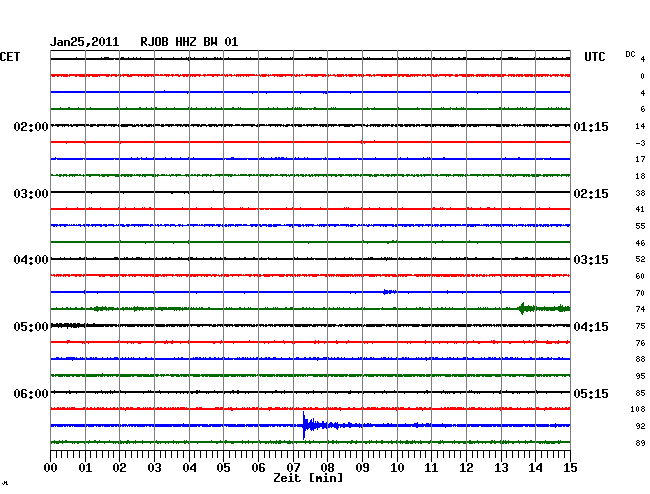650x494 pixels.
Task: Click the UTC time label "05:15"
Action: coord(591,393)
